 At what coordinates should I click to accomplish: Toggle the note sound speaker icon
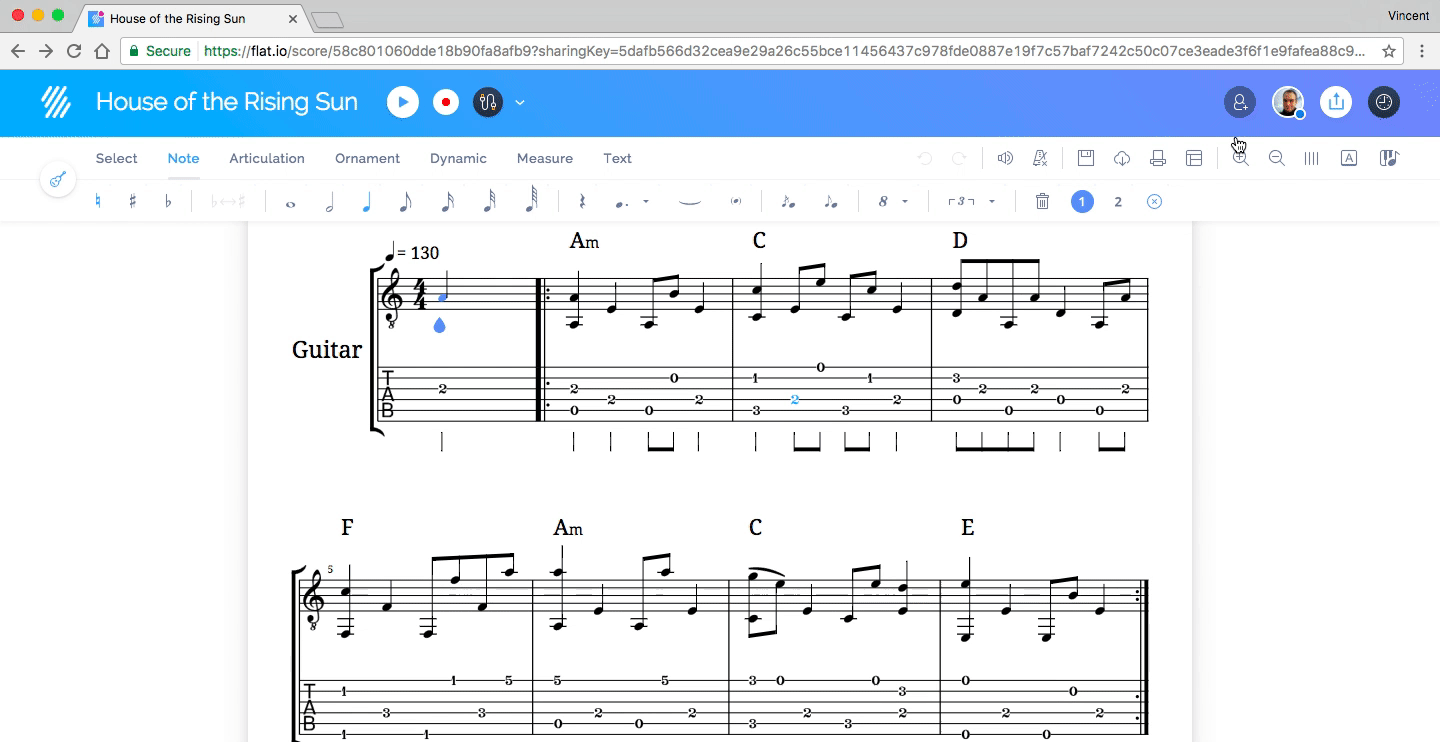tap(1005, 158)
